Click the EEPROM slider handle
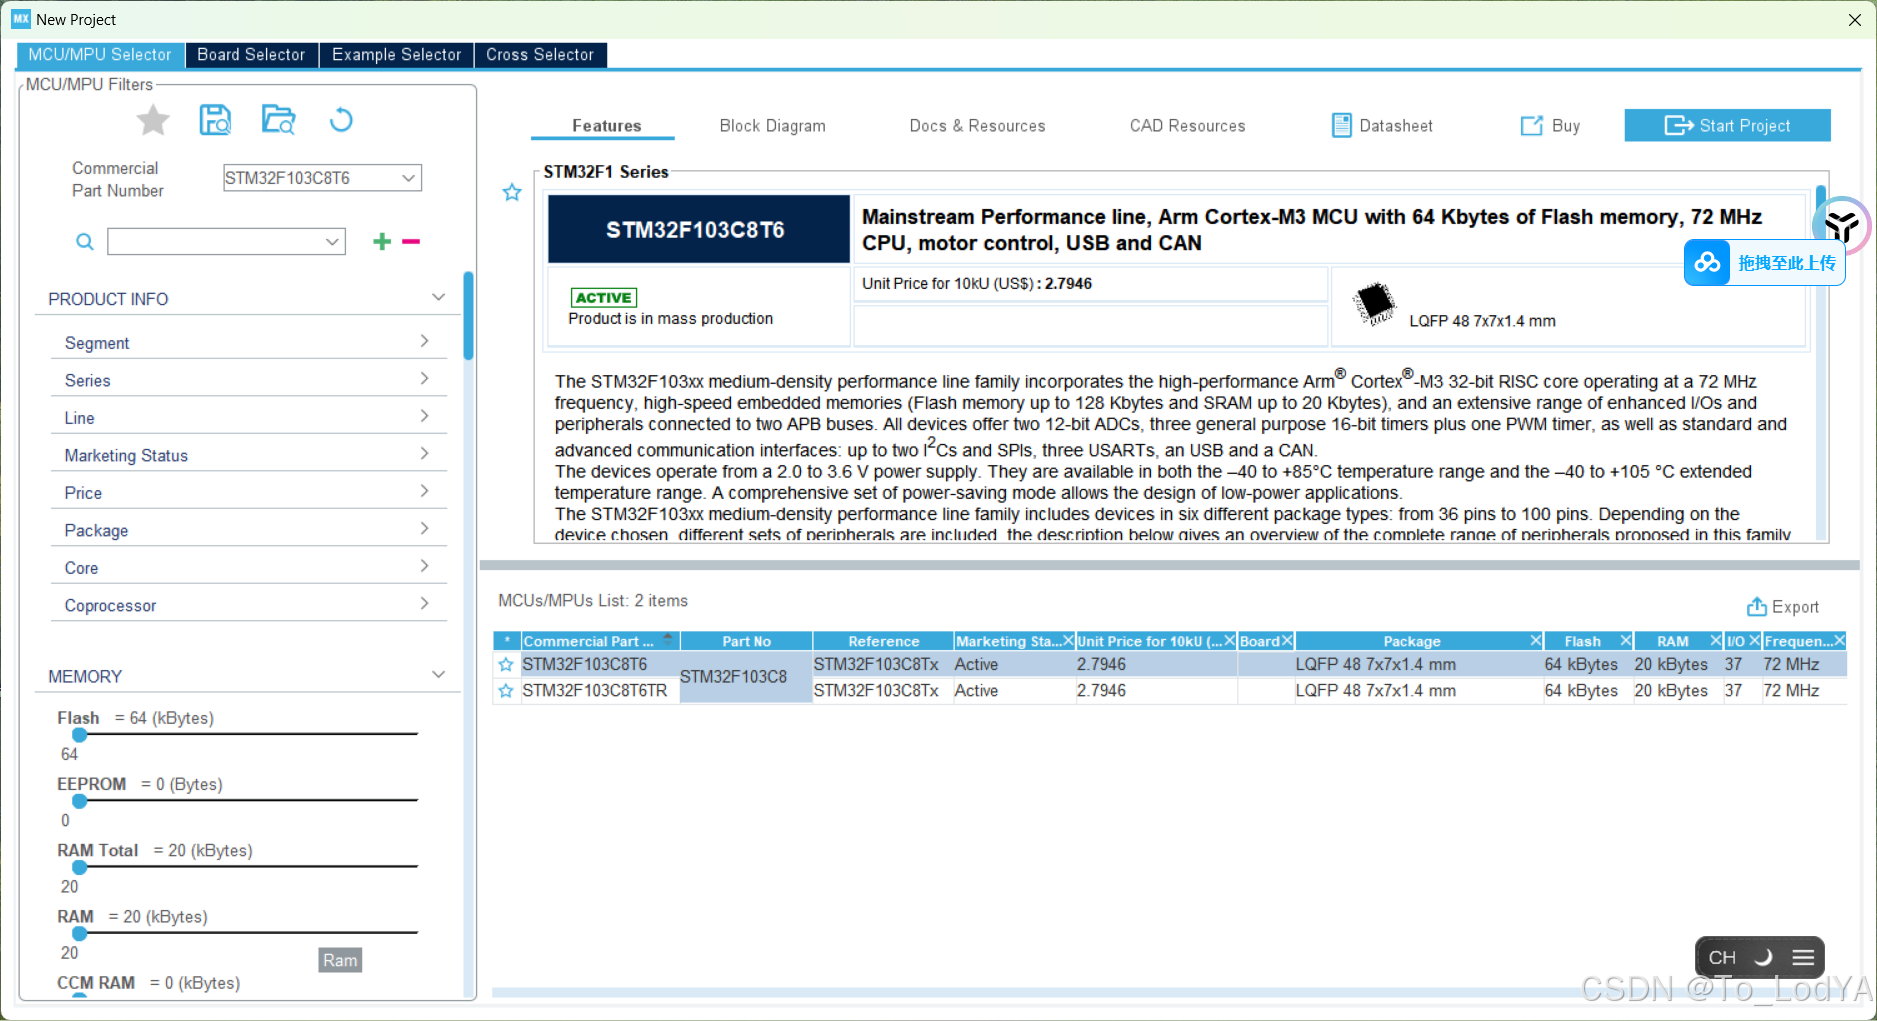The width and height of the screenshot is (1877, 1021). (x=79, y=801)
